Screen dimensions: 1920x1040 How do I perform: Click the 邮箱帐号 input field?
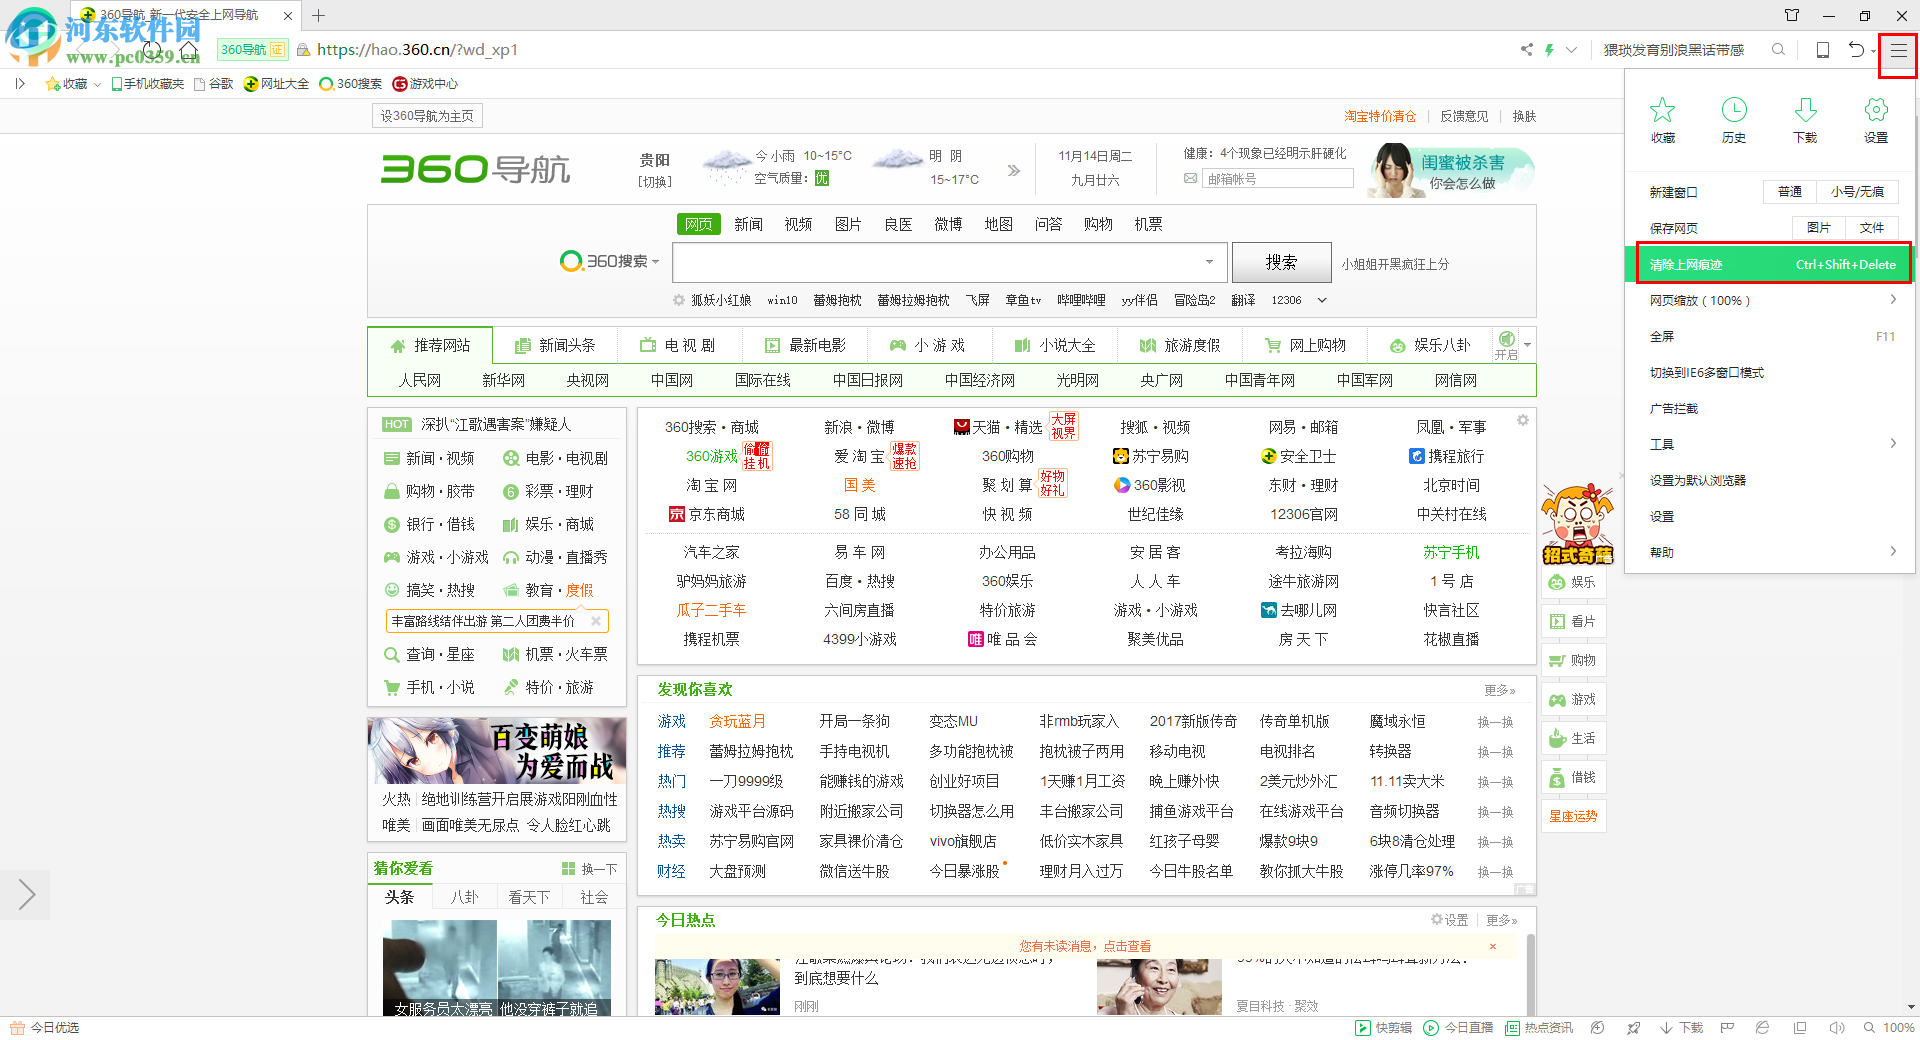pyautogui.click(x=1278, y=178)
